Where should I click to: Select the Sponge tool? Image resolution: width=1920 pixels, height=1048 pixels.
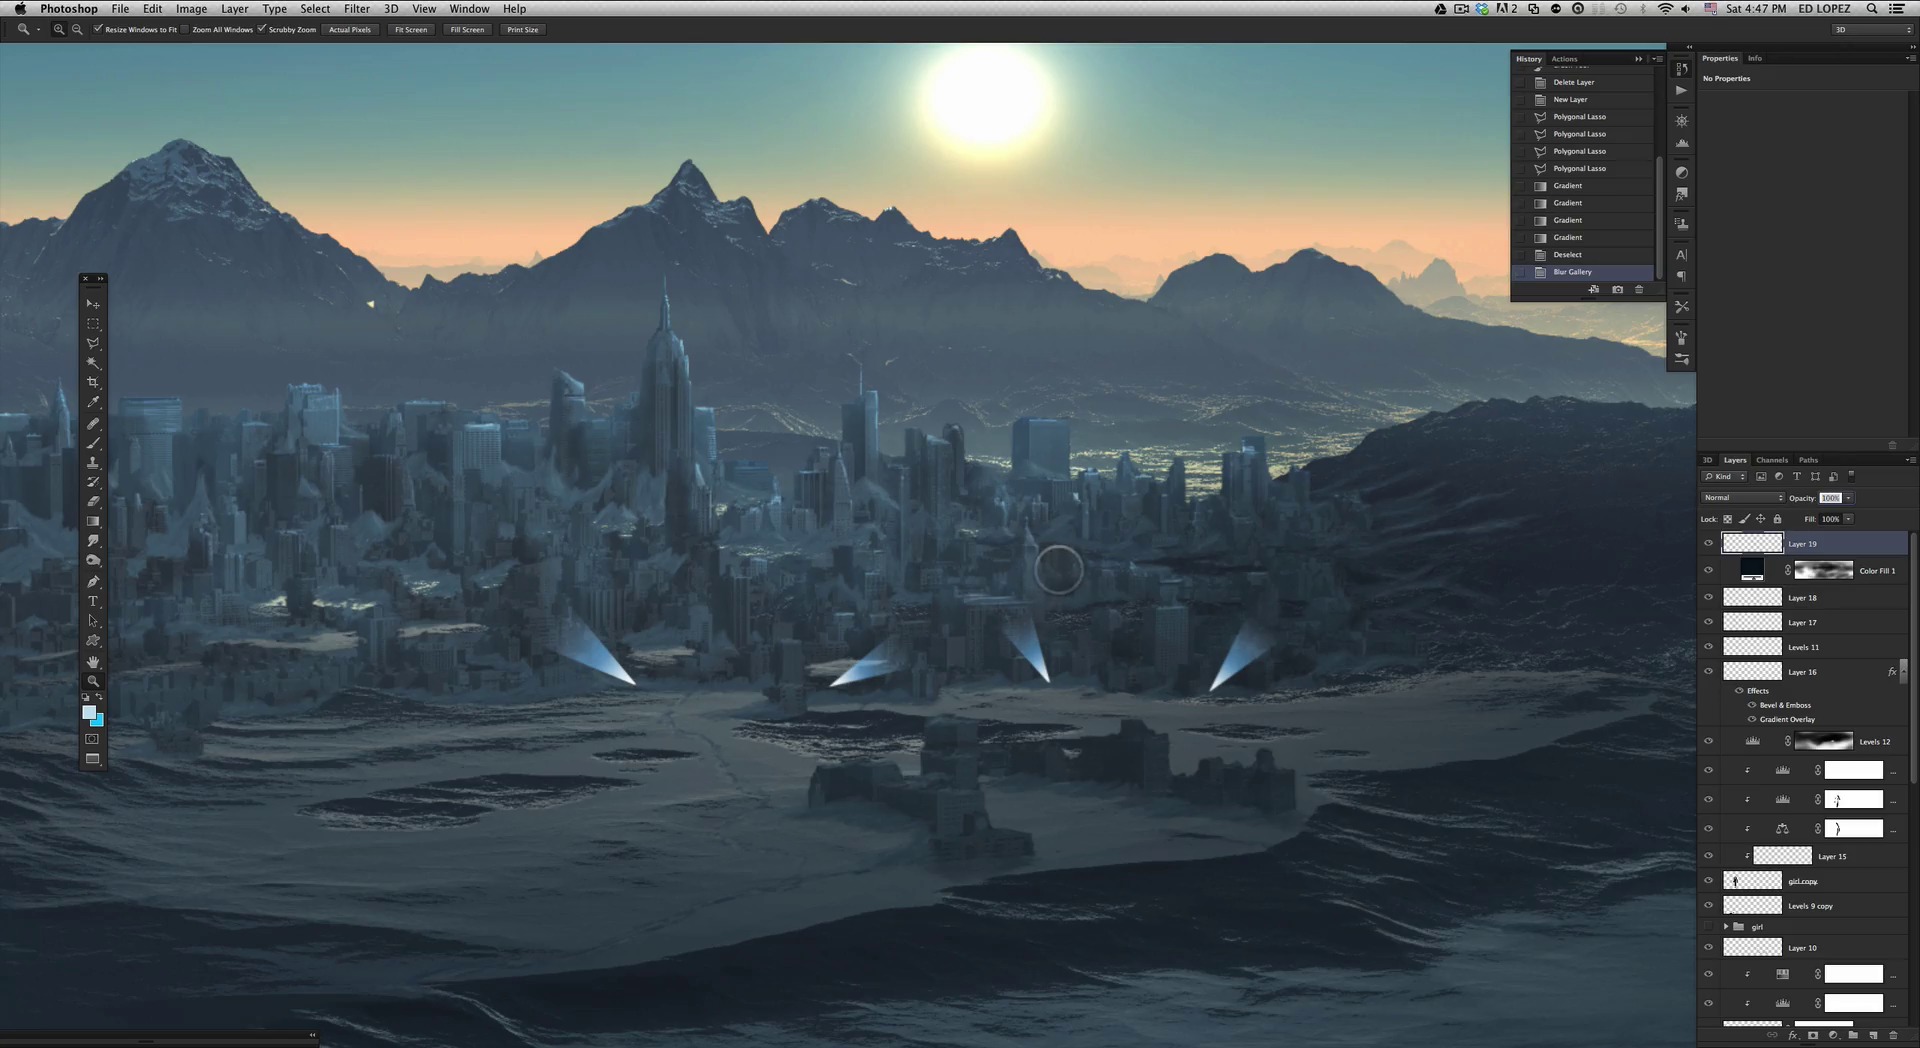click(93, 561)
